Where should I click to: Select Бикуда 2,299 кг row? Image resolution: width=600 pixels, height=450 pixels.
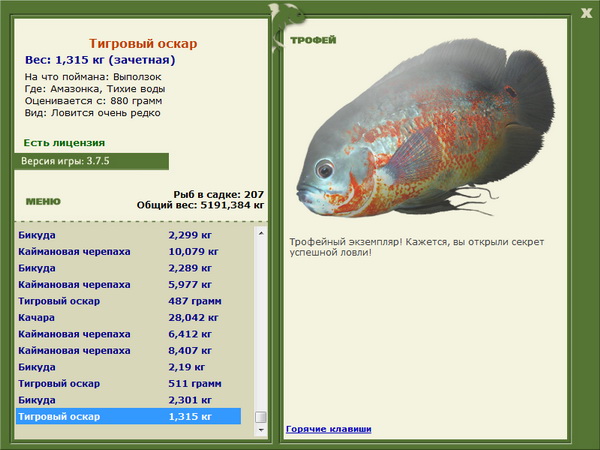pos(129,235)
